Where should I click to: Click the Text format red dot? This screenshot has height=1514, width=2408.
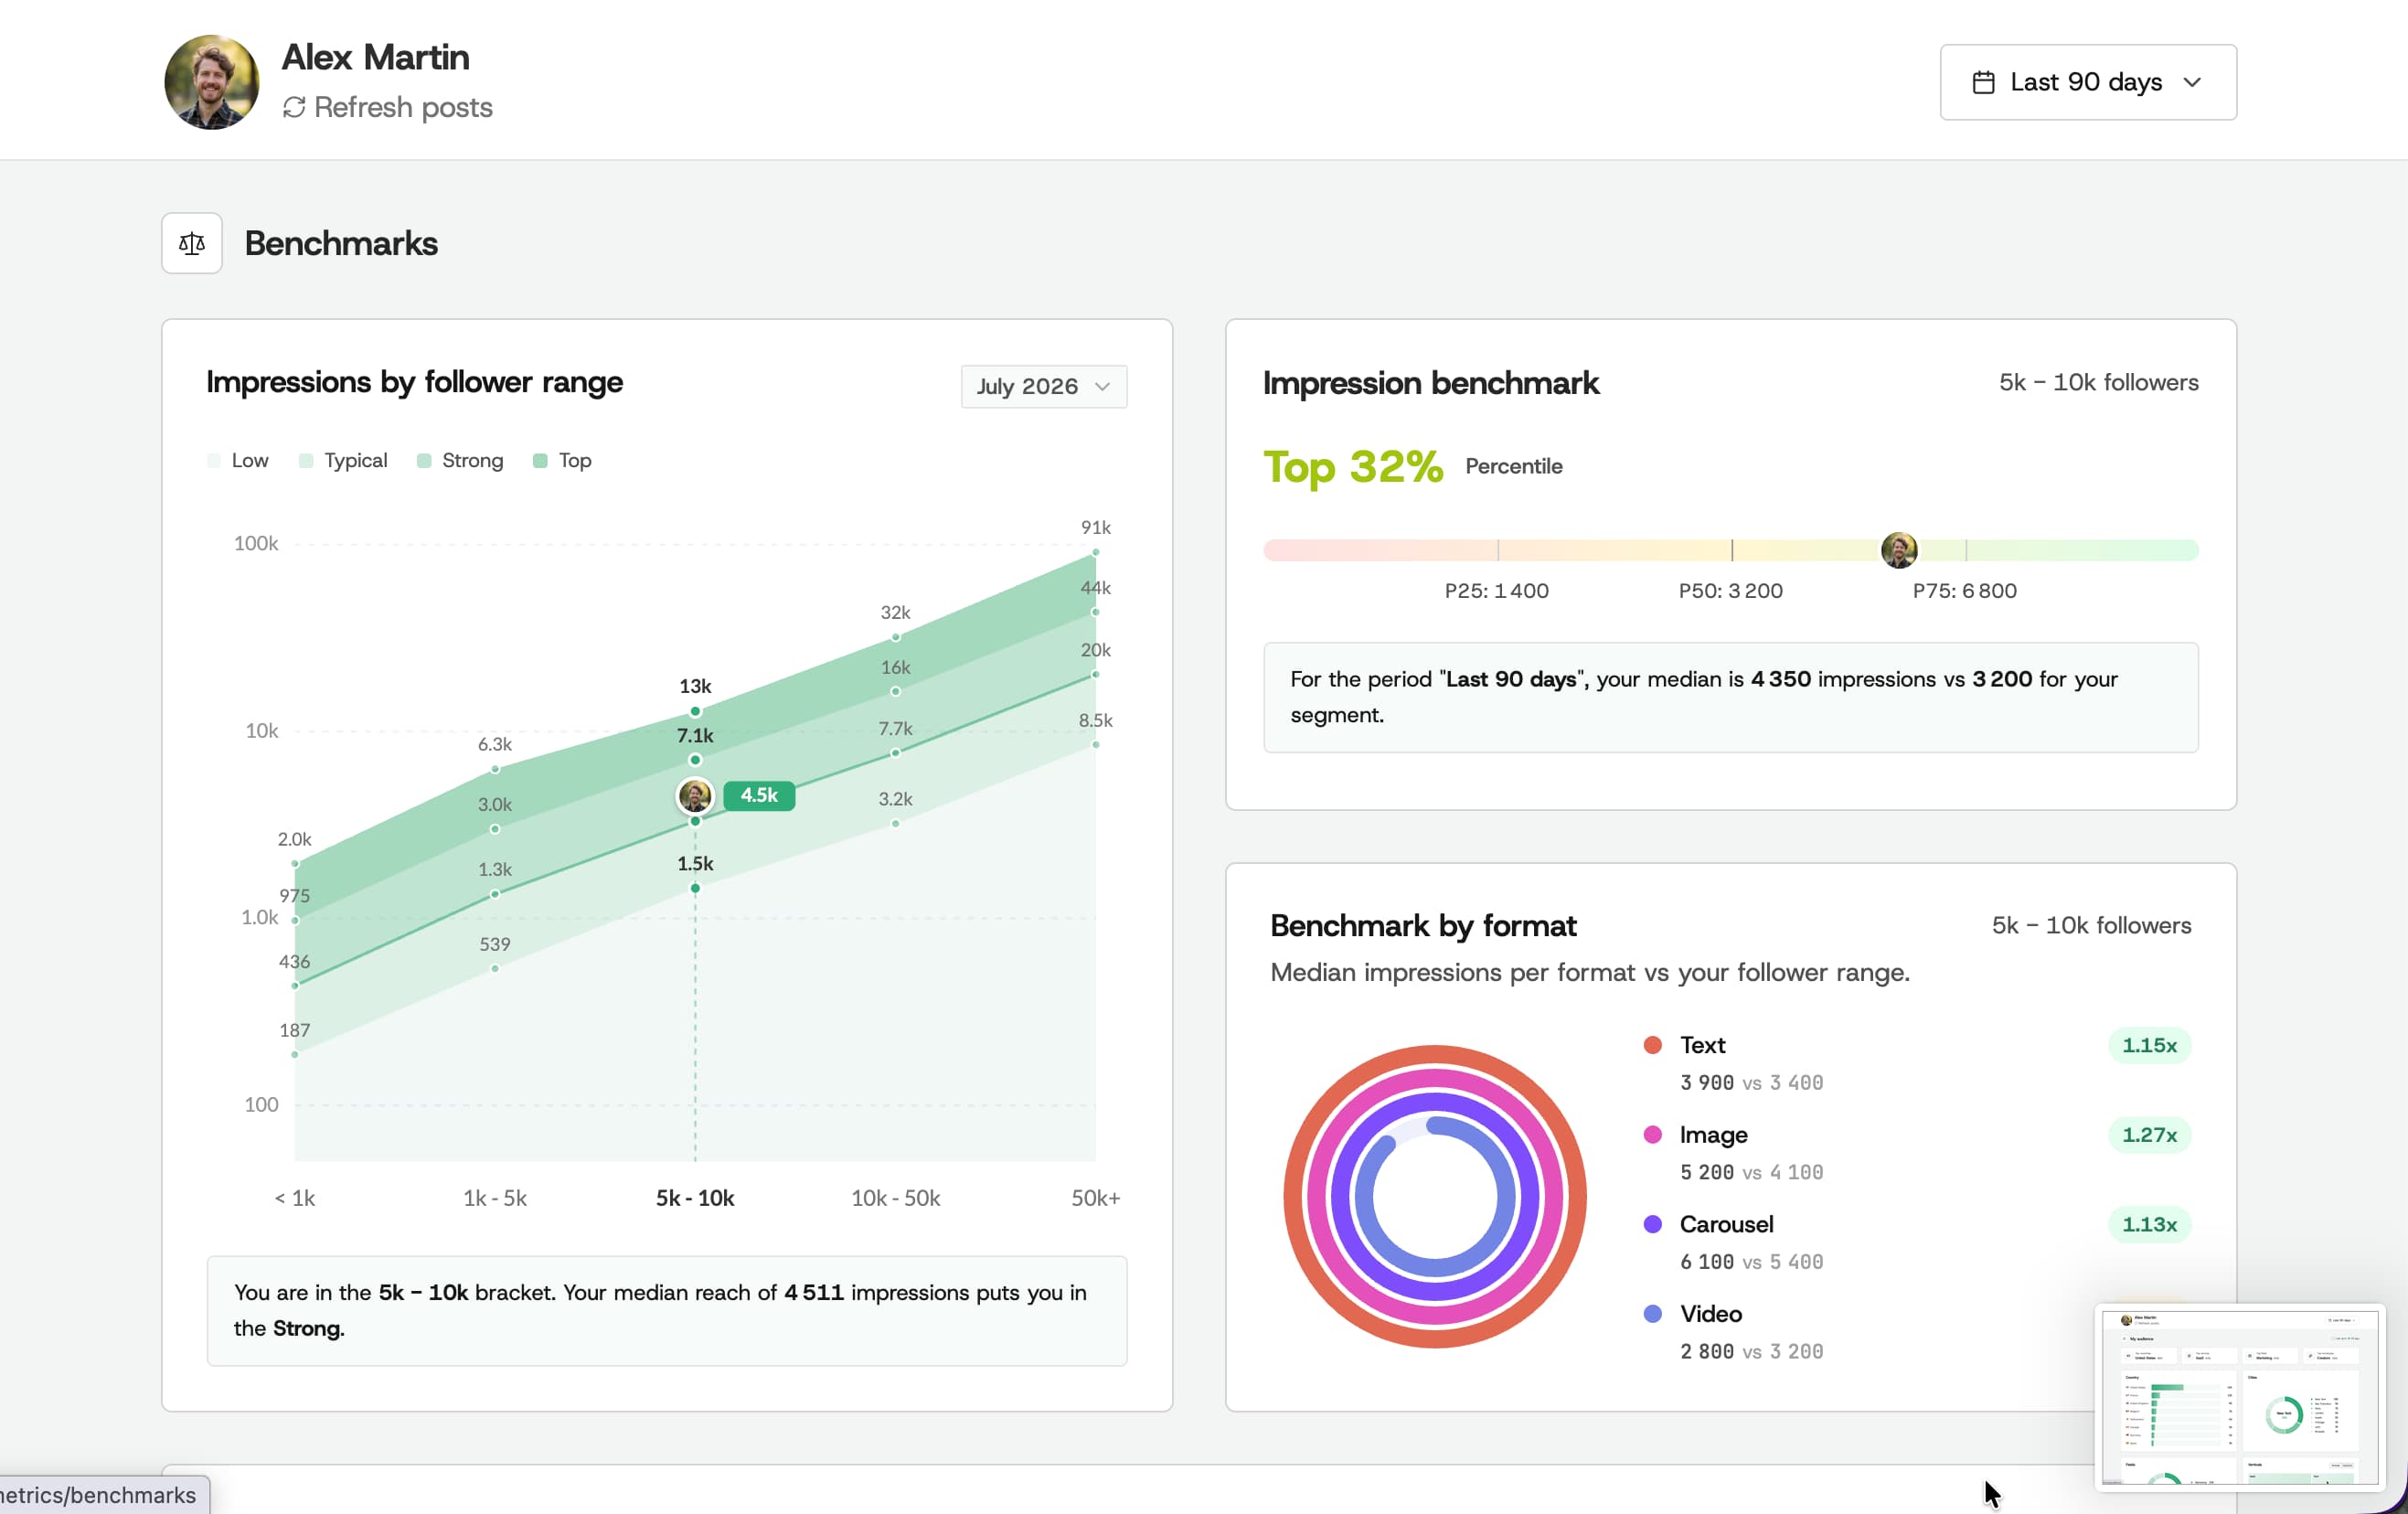pyautogui.click(x=1652, y=1045)
